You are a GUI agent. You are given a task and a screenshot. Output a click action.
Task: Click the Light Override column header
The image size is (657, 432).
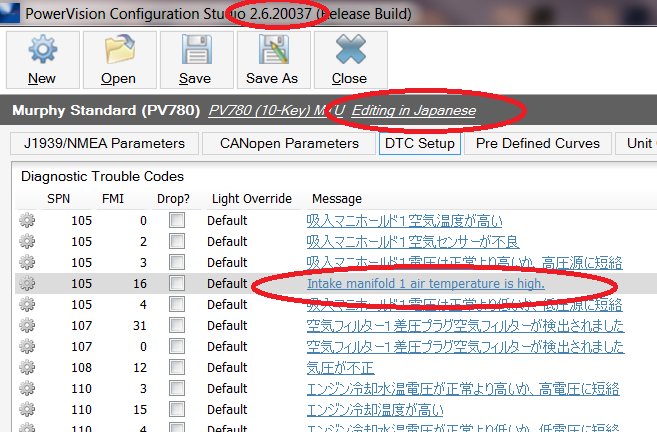[x=252, y=199]
